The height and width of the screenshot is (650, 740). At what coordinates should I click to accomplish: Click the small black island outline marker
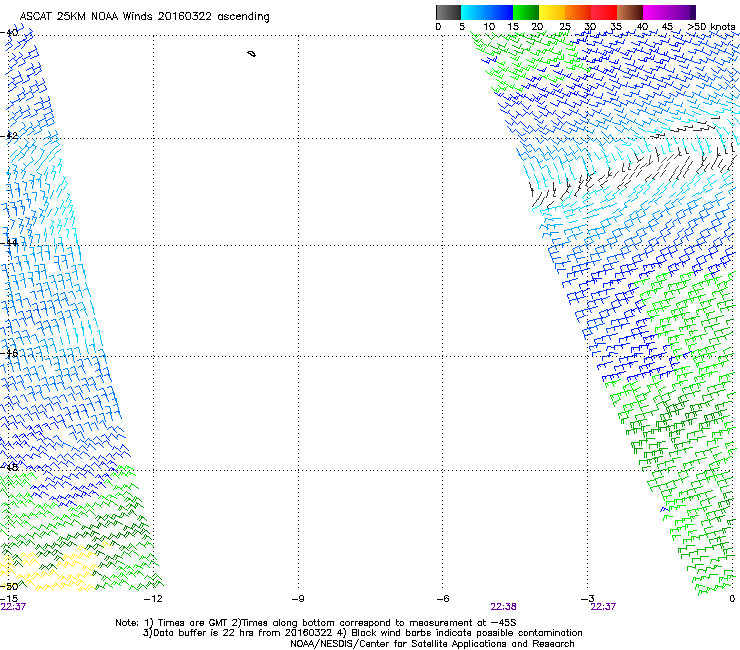252,54
